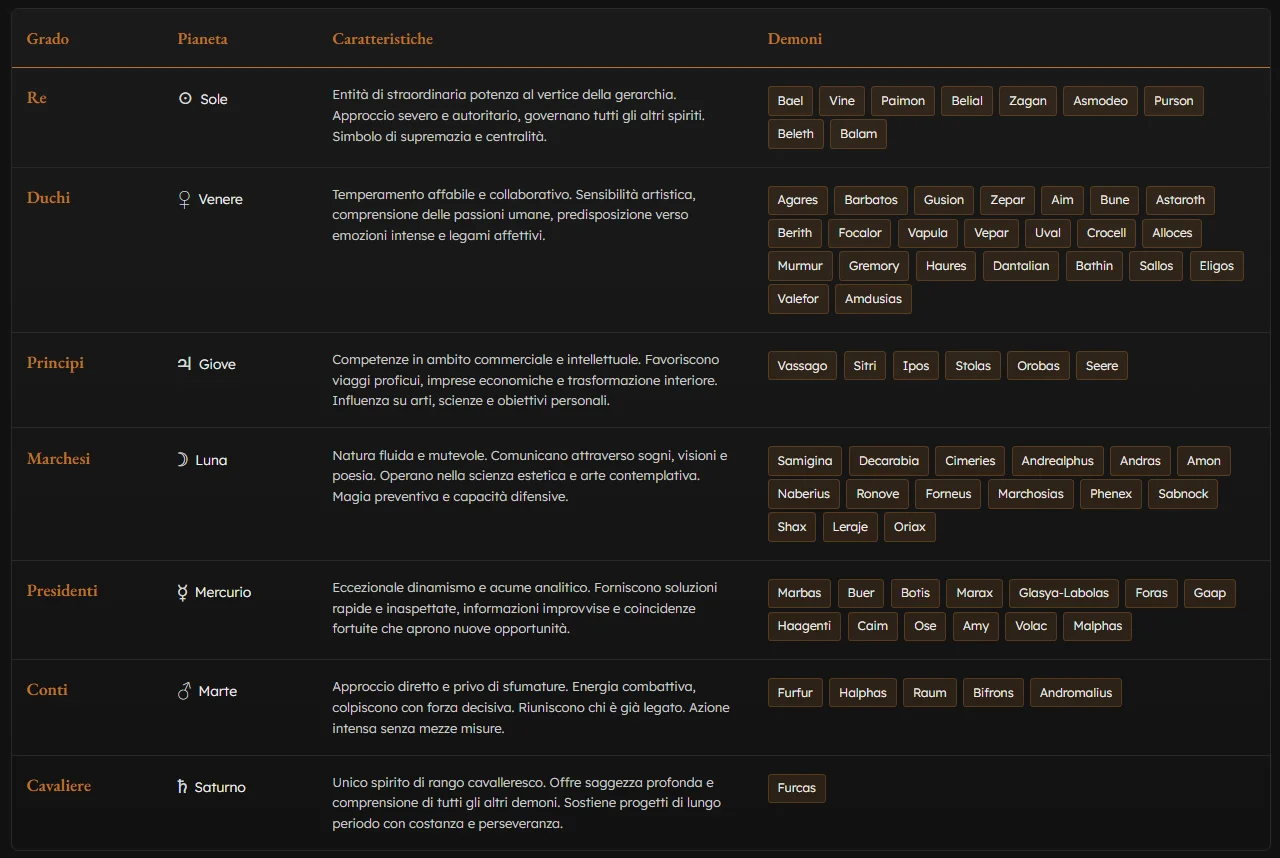Click the Marchesi rank label

point(59,459)
